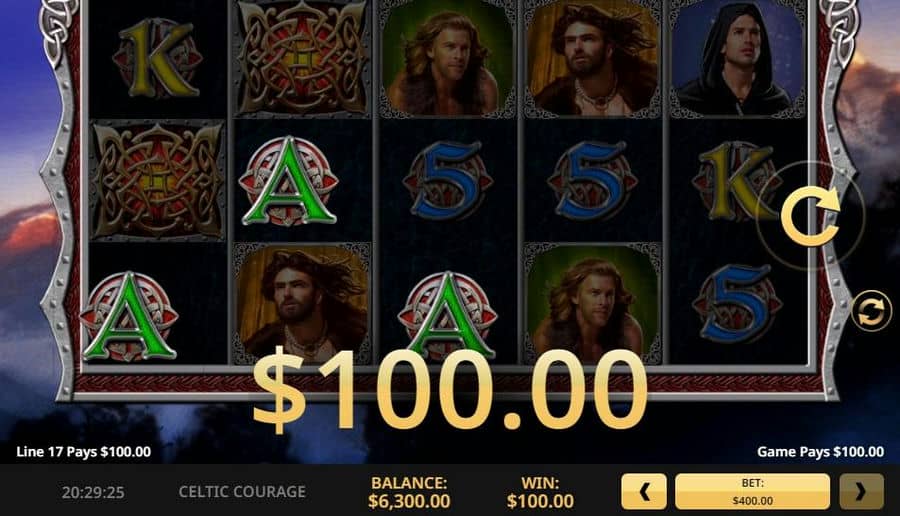Viewport: 900px width, 516px height.
Task: Click the Celtic Courage game title
Action: [x=242, y=492]
